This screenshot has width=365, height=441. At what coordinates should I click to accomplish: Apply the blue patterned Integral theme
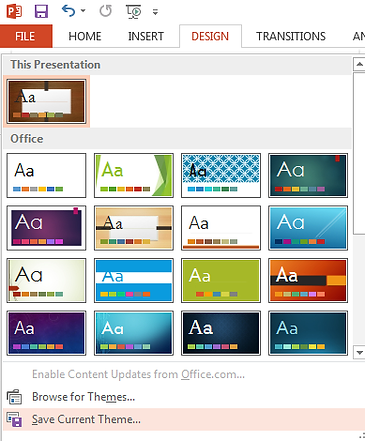(221, 175)
